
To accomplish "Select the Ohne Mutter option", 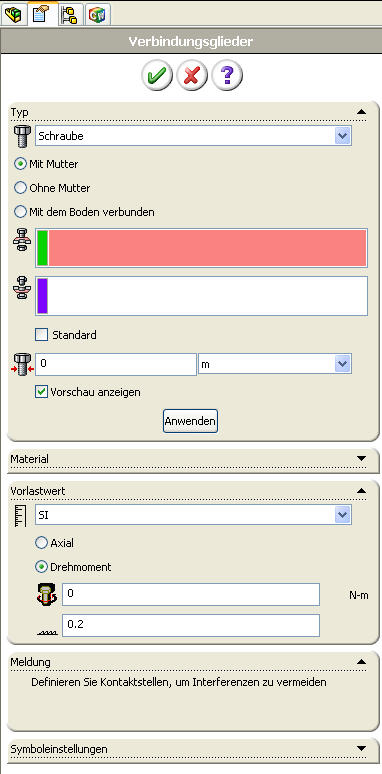I will click(20, 188).
